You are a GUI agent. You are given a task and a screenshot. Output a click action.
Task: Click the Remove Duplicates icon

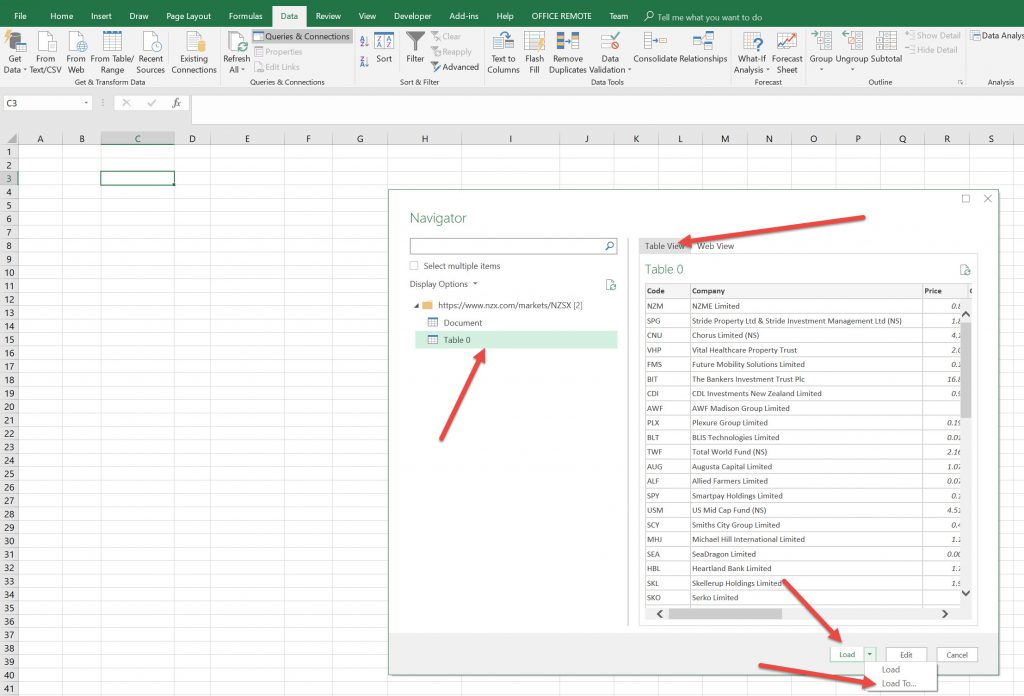567,42
